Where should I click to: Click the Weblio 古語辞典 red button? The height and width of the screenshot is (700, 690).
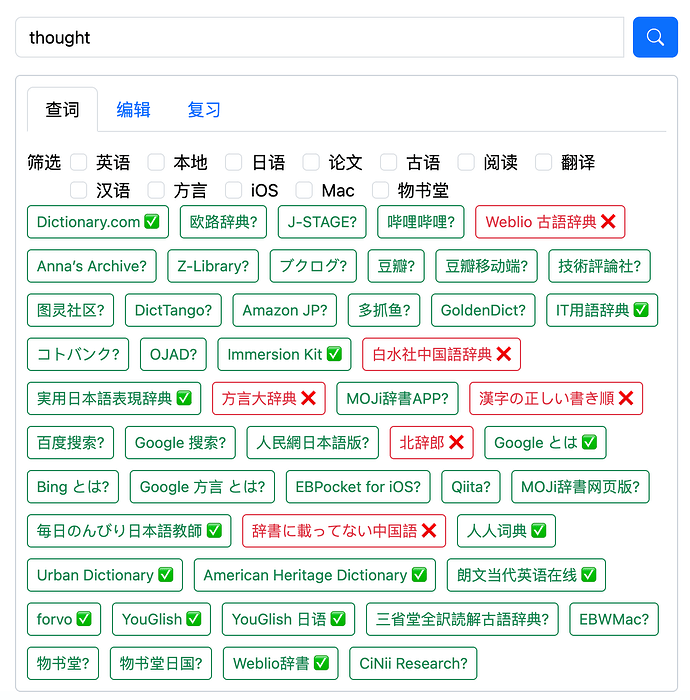click(550, 222)
